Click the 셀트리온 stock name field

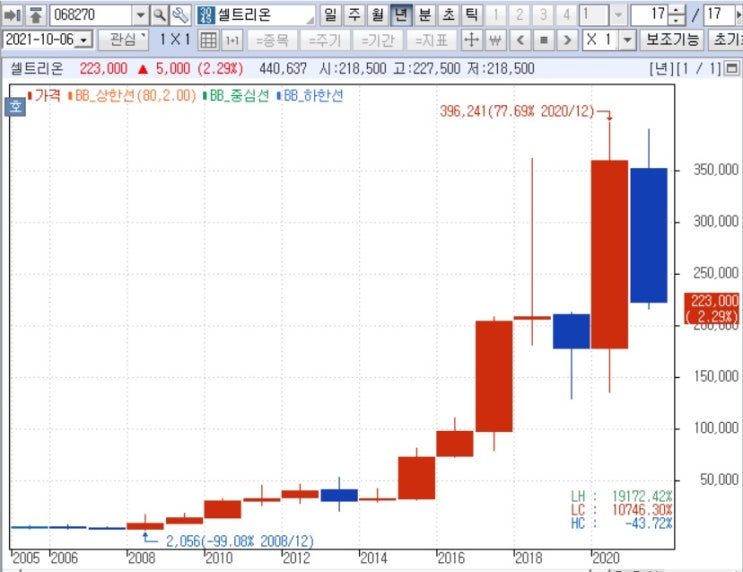click(x=256, y=15)
